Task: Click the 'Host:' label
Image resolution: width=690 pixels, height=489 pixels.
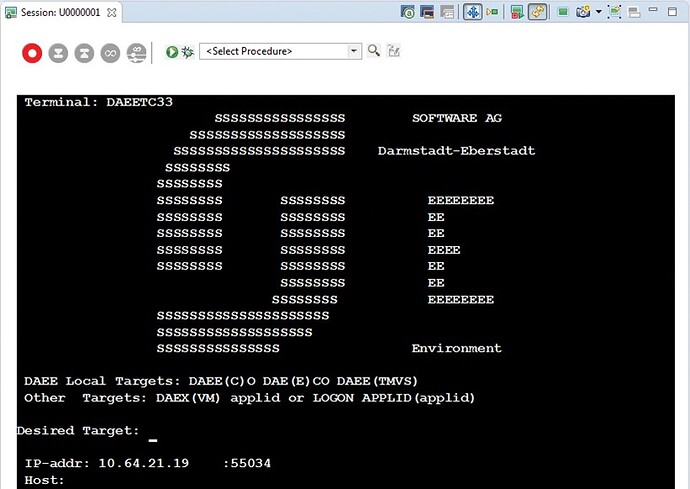Action: (44, 480)
